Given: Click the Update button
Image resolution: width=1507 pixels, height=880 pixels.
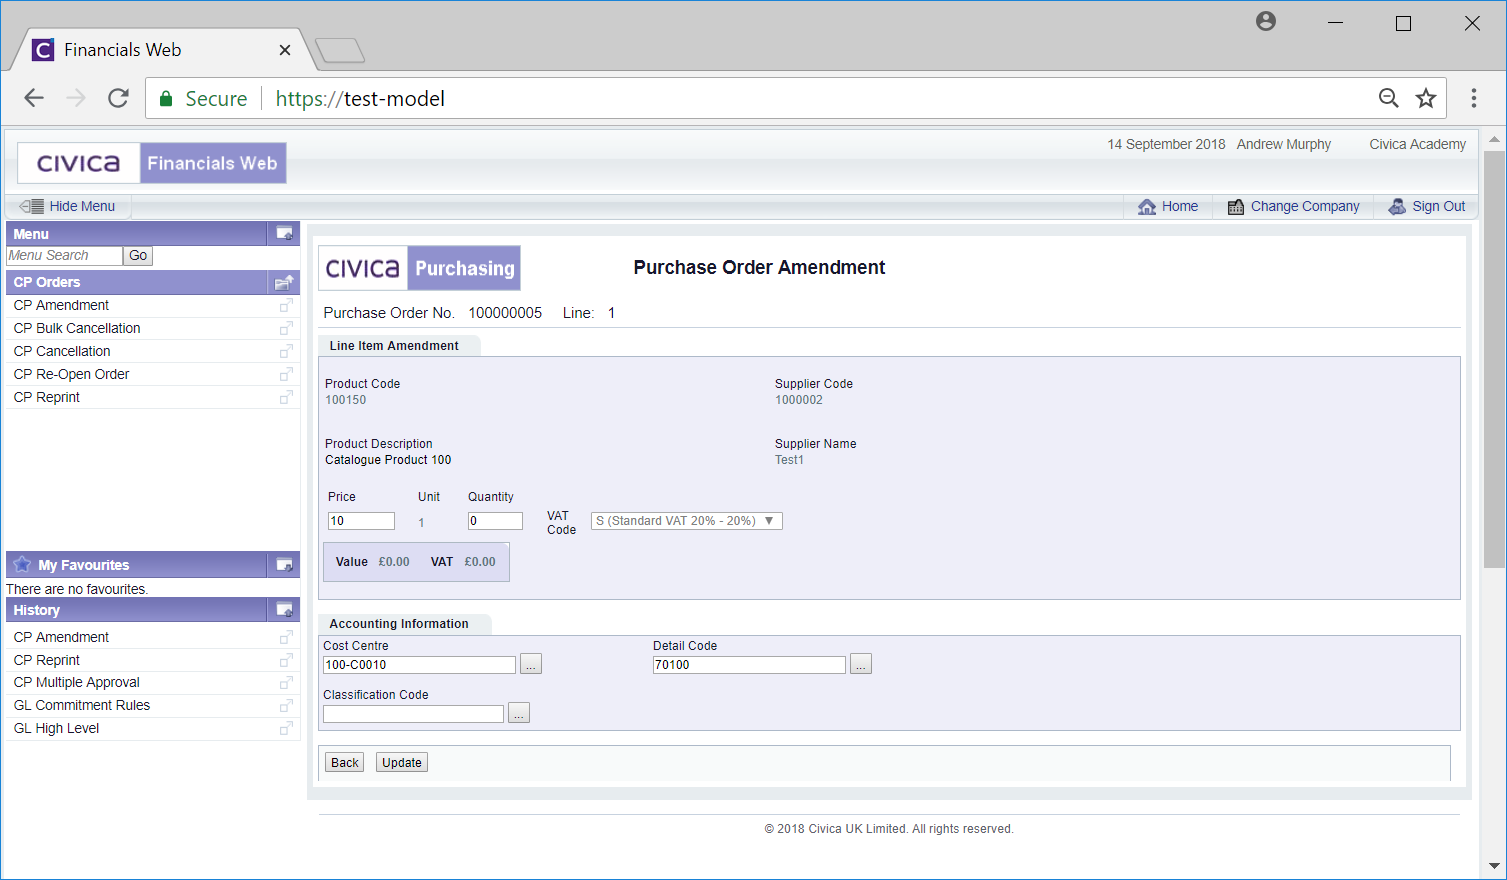Looking at the screenshot, I should [x=402, y=763].
